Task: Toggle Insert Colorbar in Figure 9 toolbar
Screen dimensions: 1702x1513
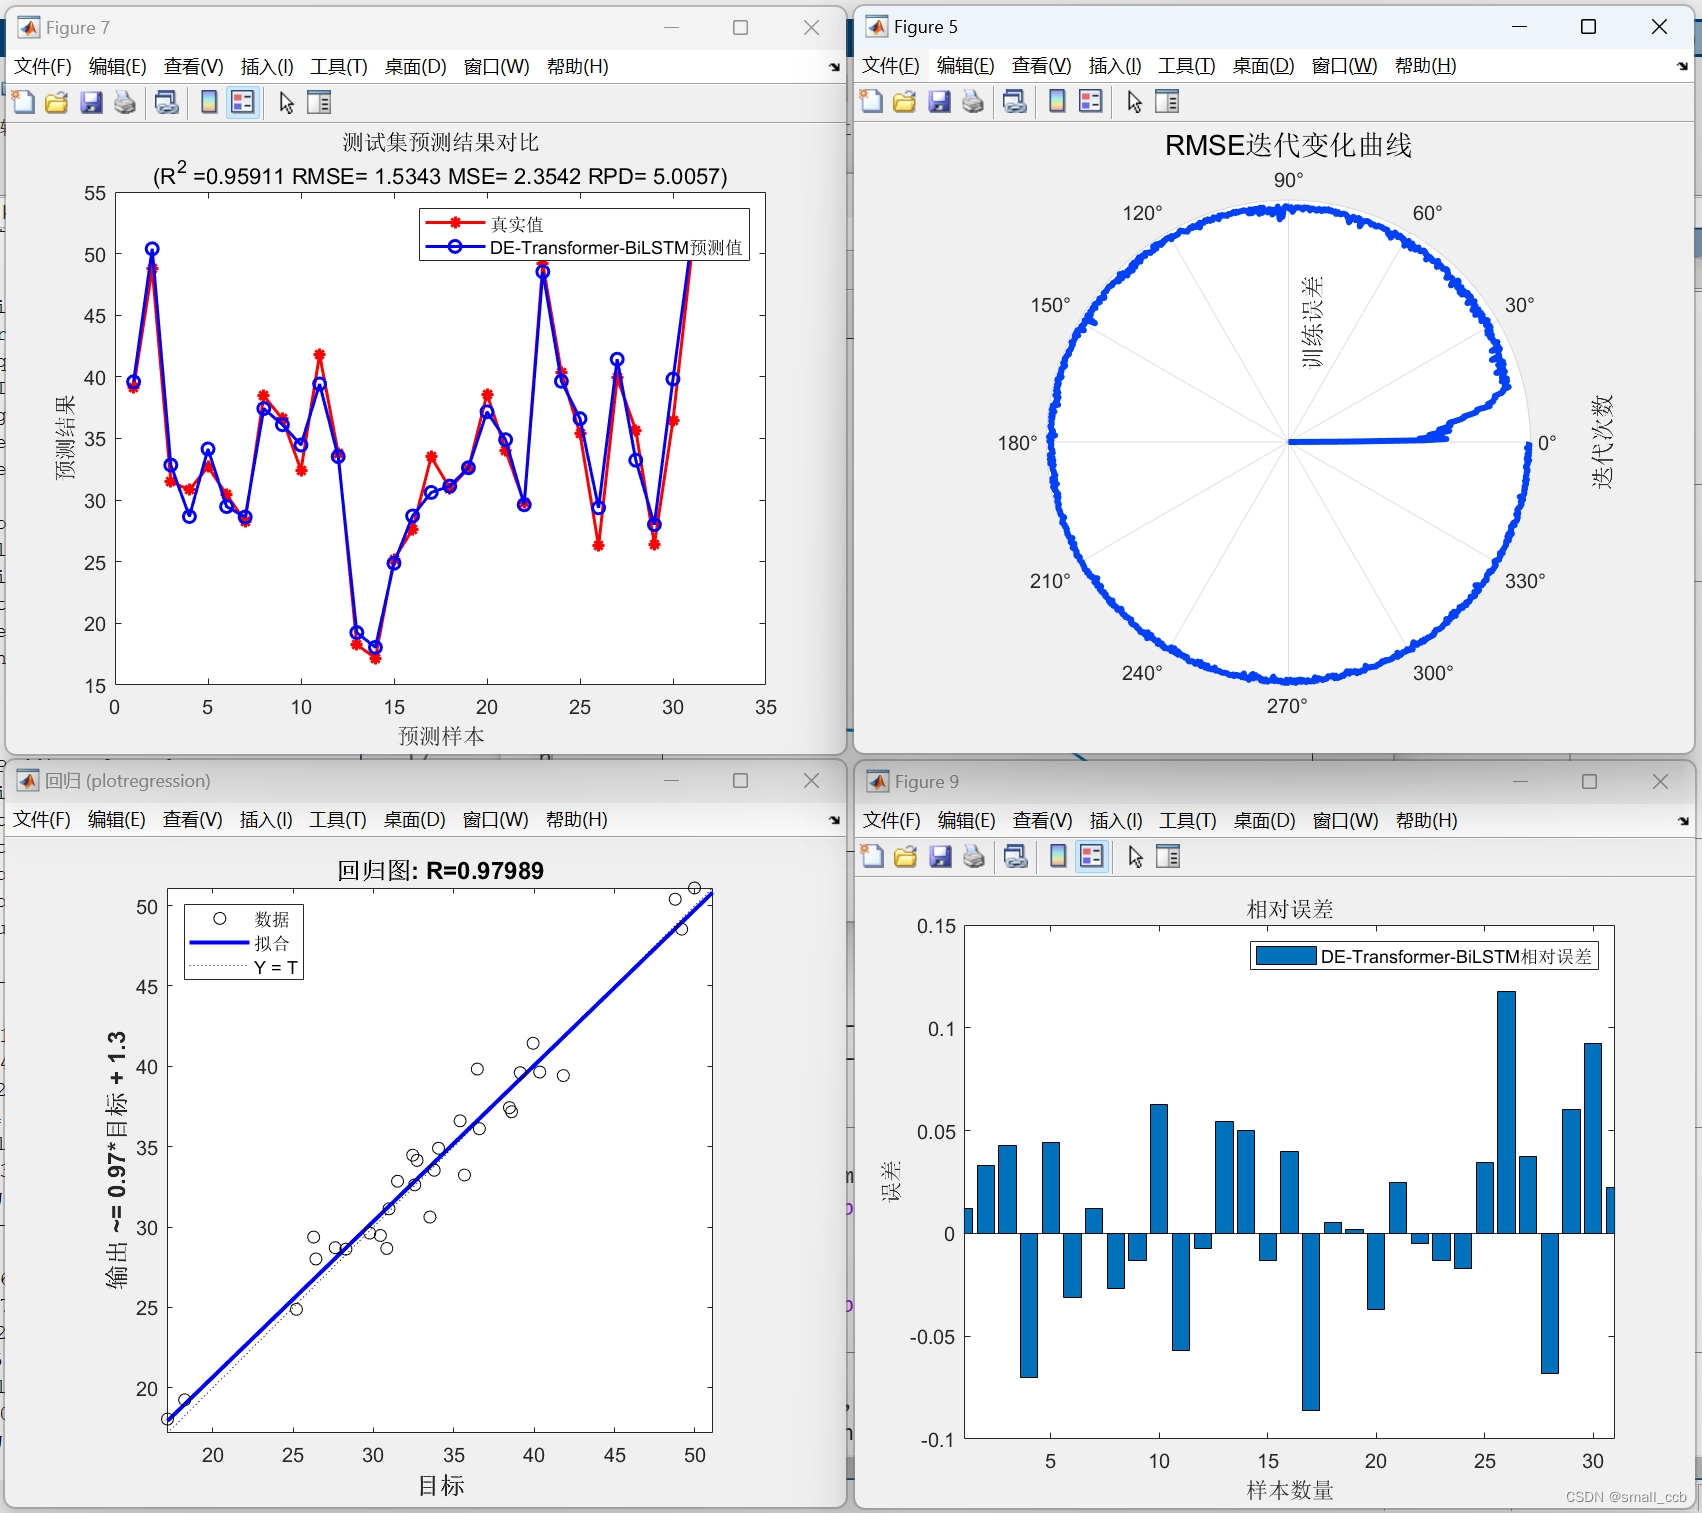Action: [x=1058, y=856]
